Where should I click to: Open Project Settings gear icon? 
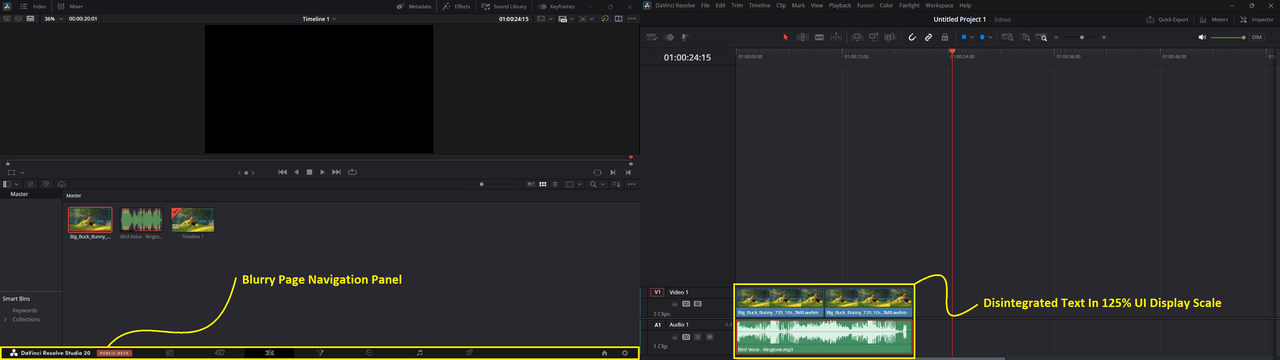pos(626,353)
